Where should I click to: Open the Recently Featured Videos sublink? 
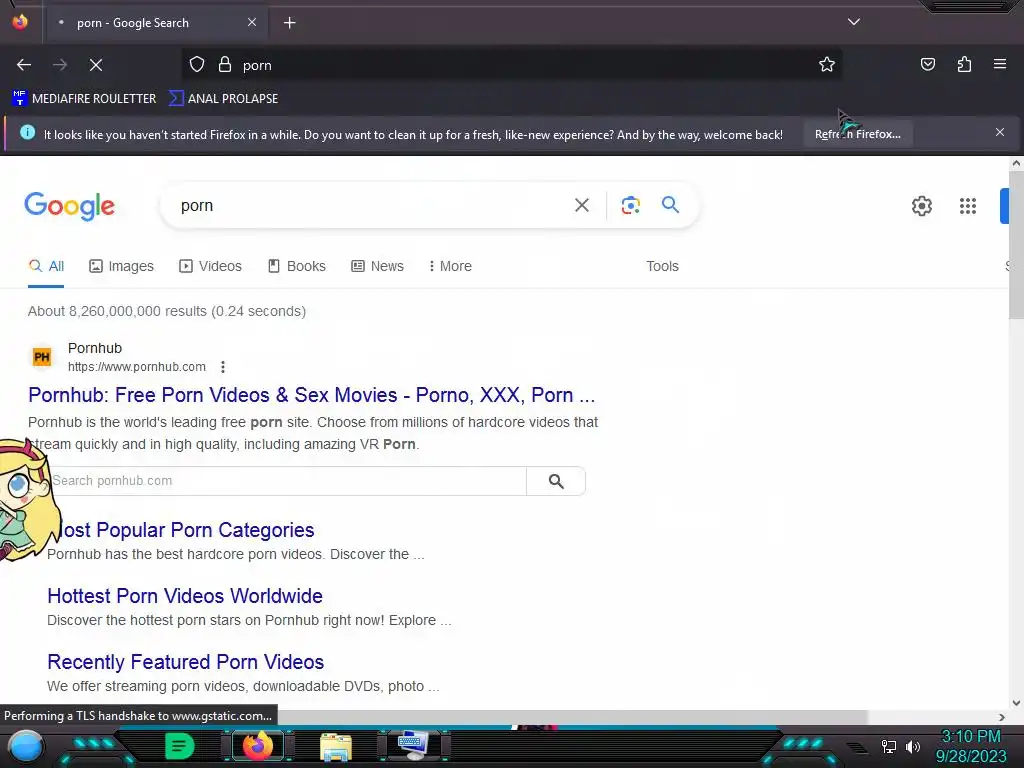(x=185, y=662)
